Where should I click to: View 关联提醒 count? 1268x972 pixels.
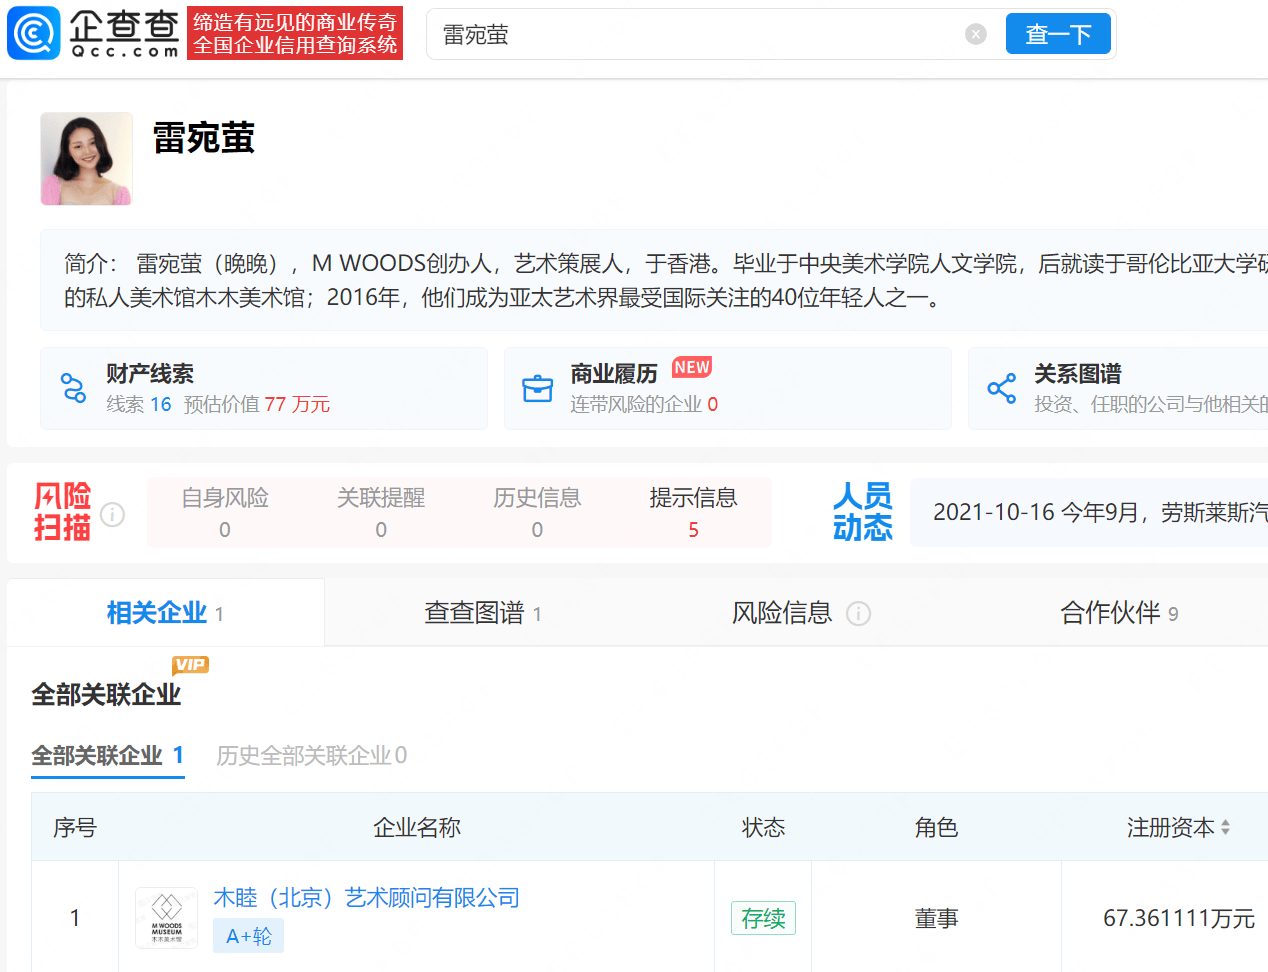pyautogui.click(x=381, y=513)
